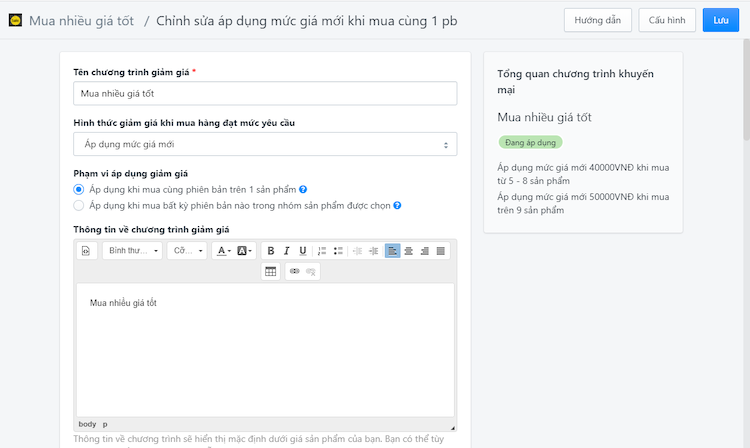Click the 'Tên chương trình giảm giá' input

[265, 93]
